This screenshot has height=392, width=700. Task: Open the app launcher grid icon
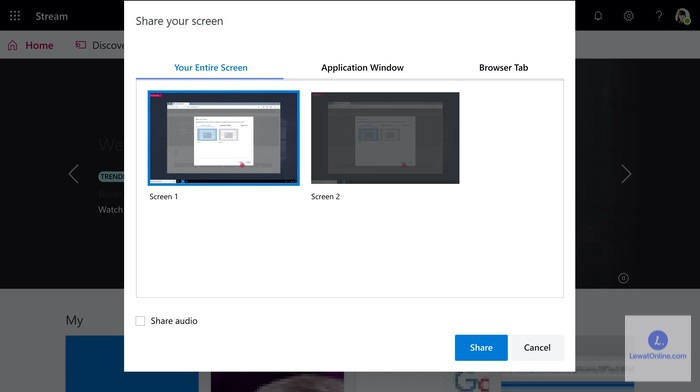(15, 16)
